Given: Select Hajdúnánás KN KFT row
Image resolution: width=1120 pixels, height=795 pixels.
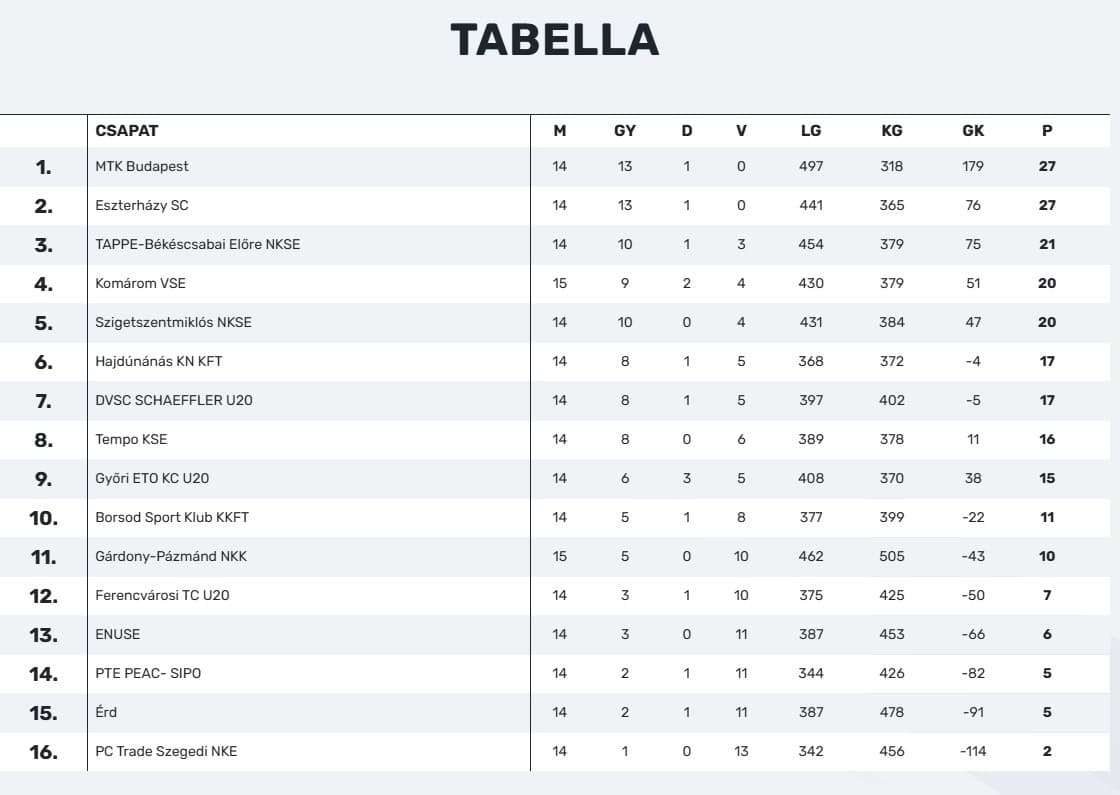Looking at the screenshot, I should coord(159,361).
